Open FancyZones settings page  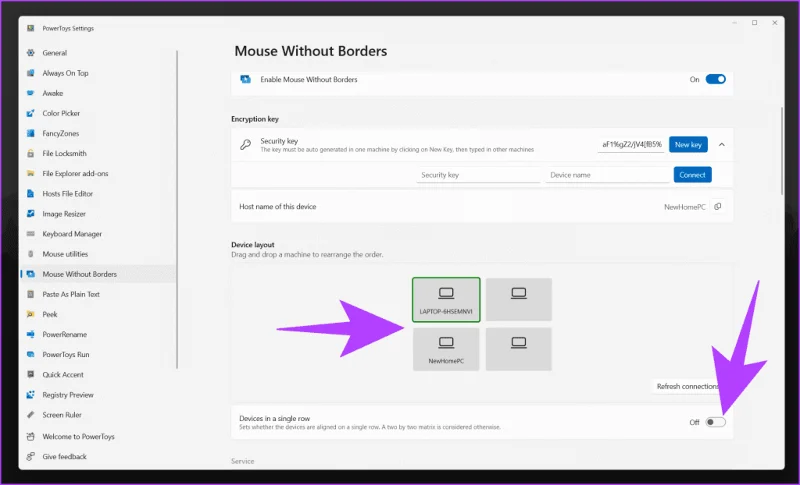point(61,133)
